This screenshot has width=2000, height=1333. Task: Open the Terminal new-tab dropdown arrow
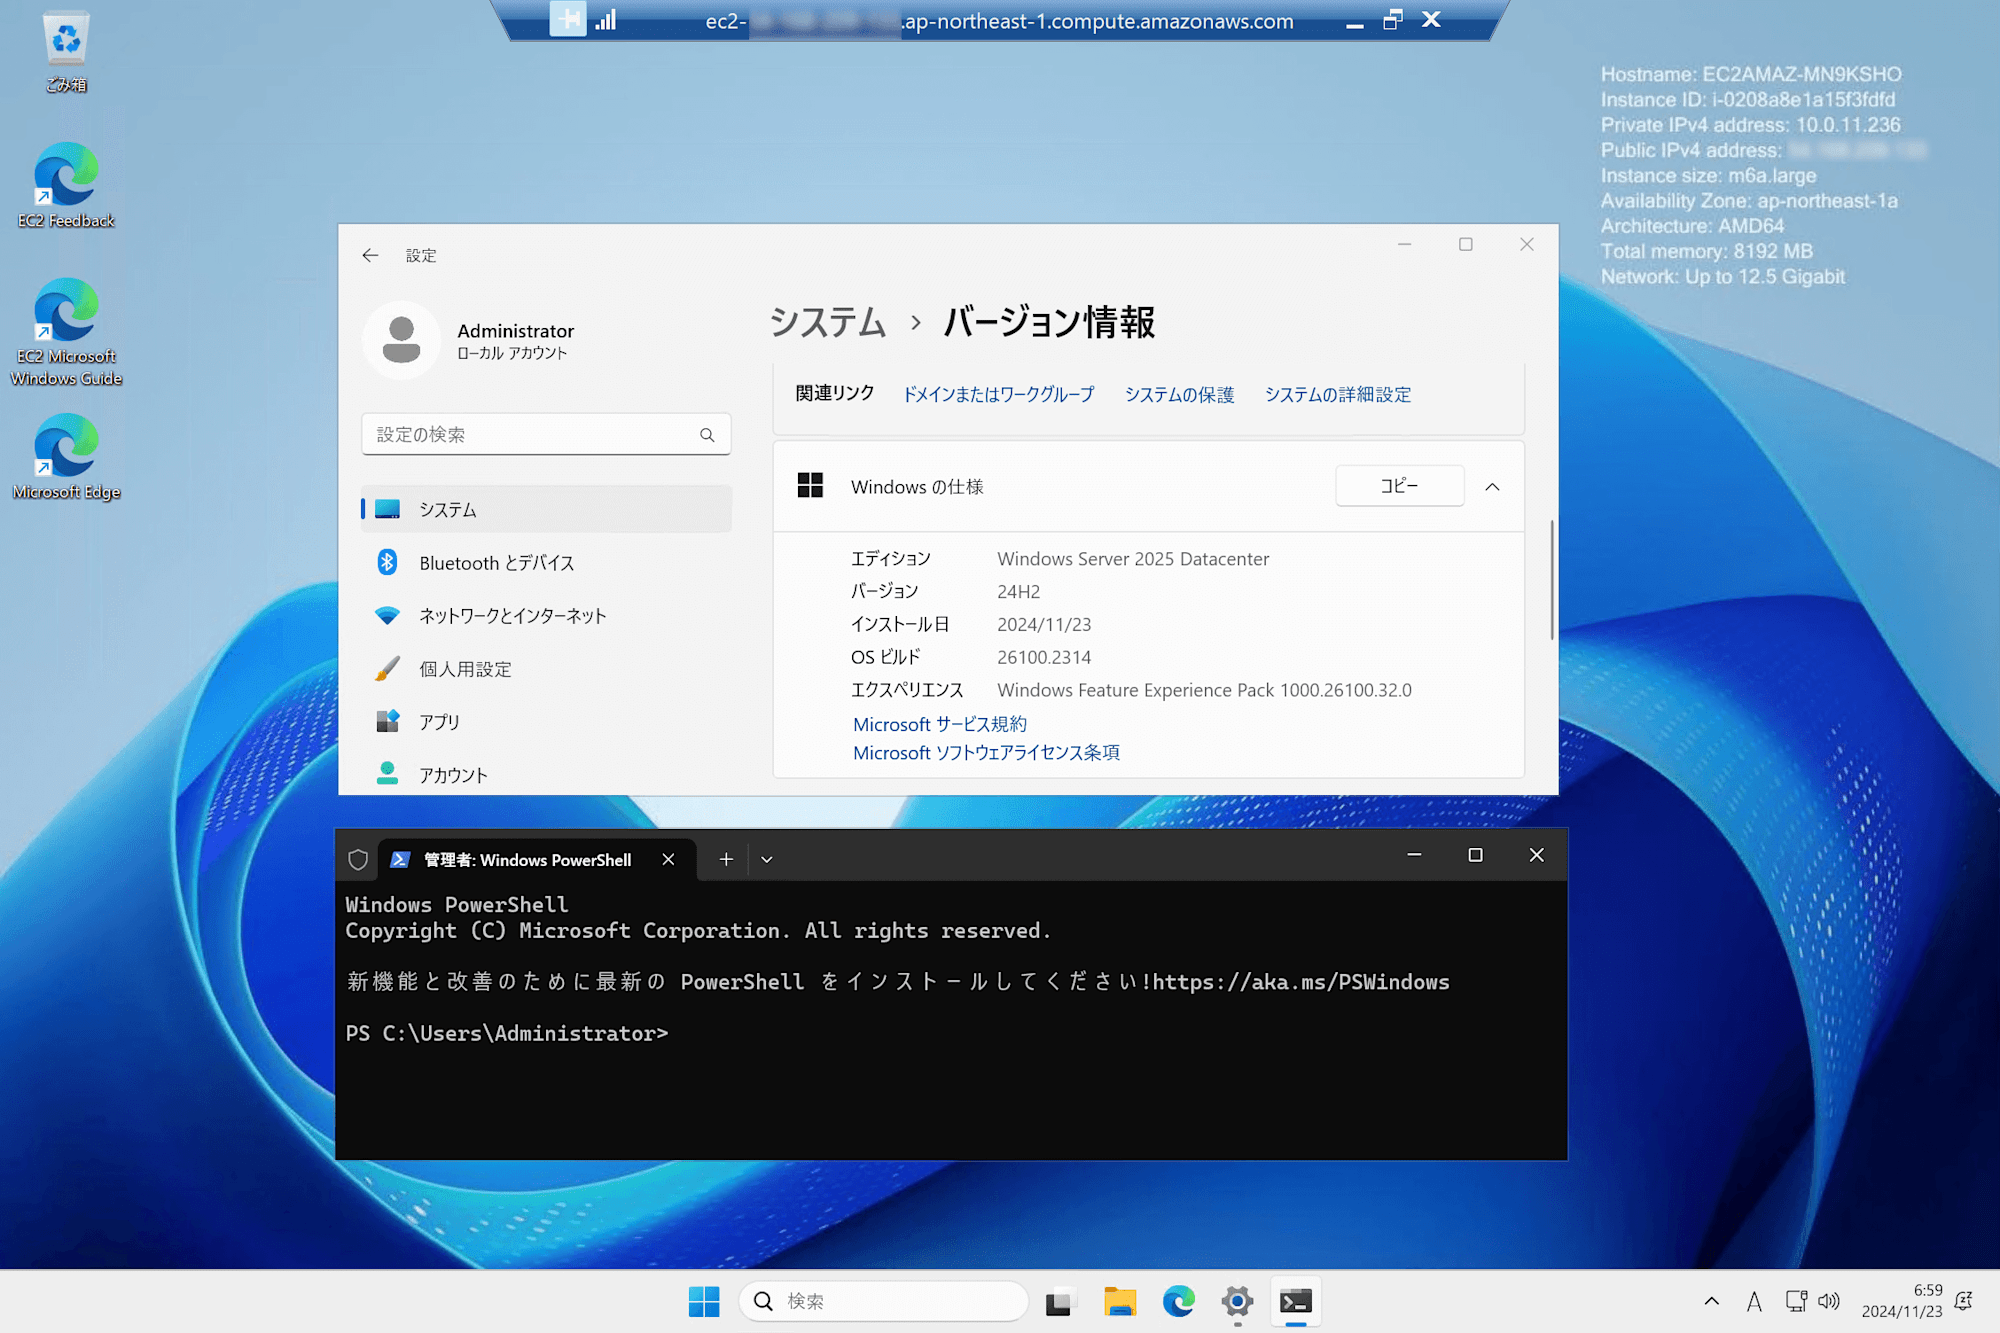point(767,859)
